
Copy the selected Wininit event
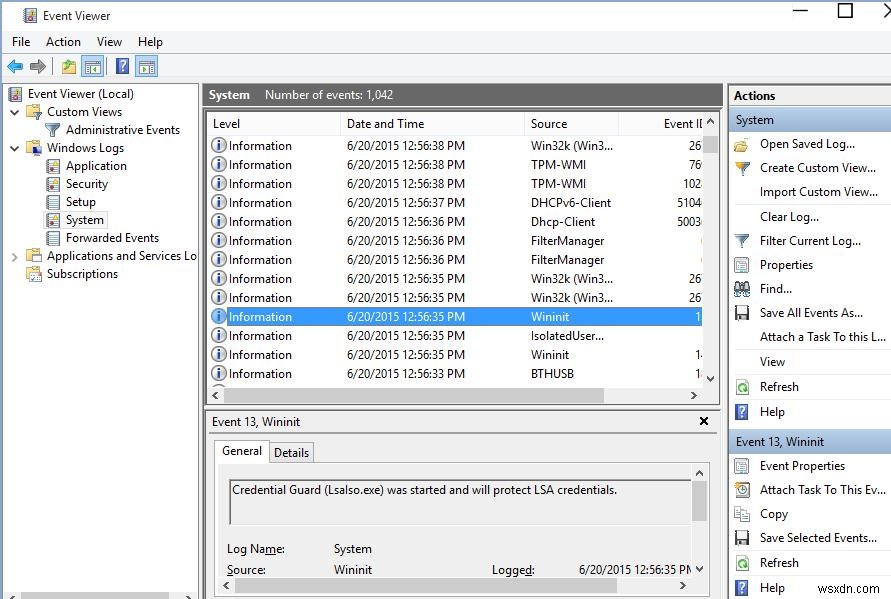click(775, 513)
